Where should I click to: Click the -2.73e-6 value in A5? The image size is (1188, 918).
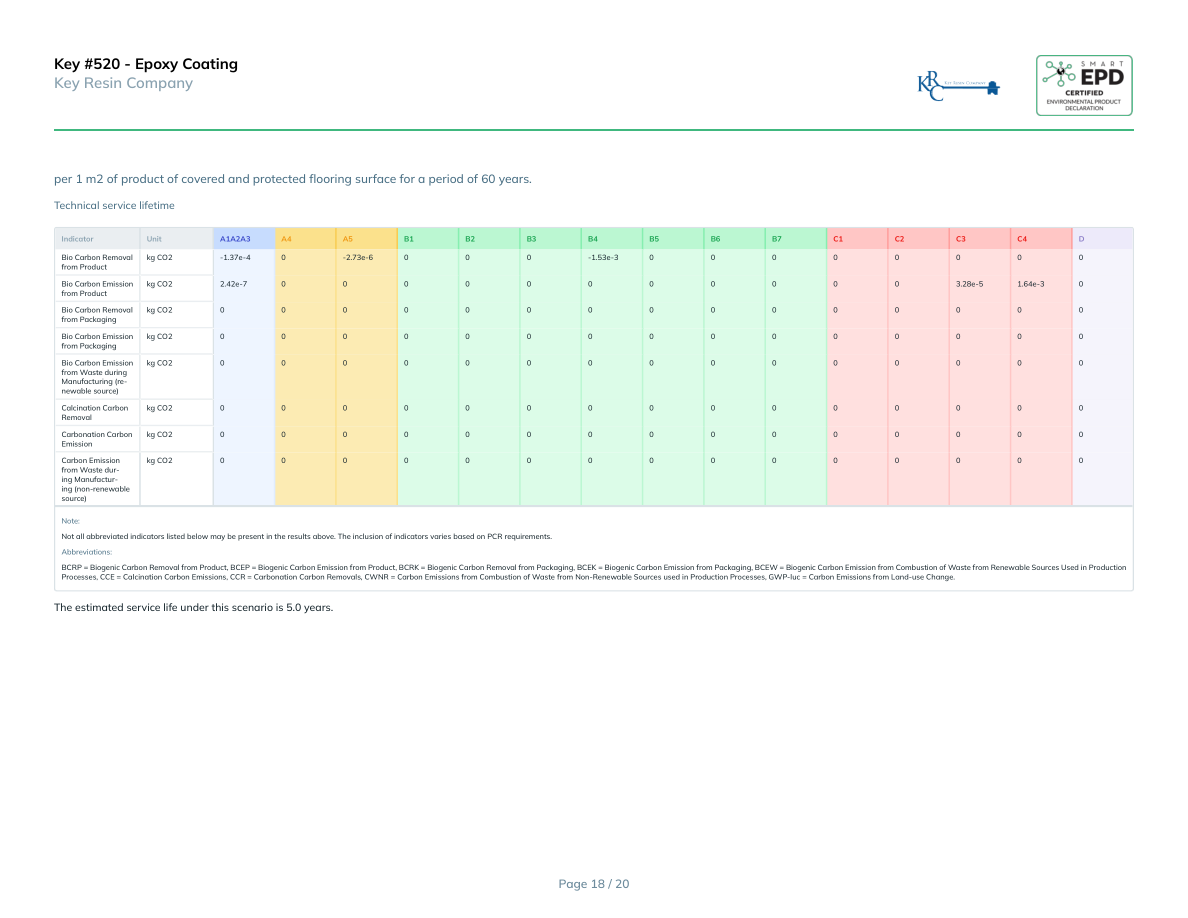357,258
